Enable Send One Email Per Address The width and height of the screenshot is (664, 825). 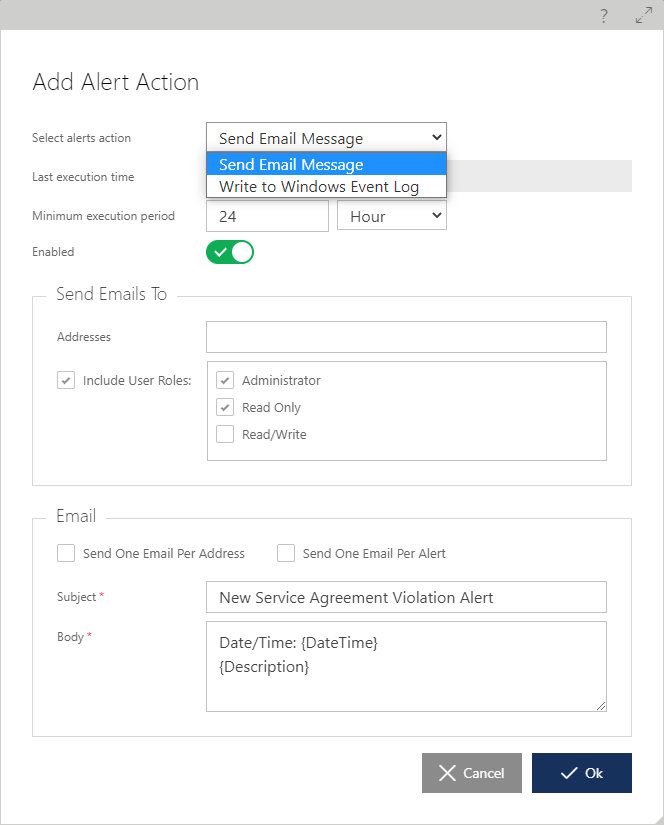(66, 553)
